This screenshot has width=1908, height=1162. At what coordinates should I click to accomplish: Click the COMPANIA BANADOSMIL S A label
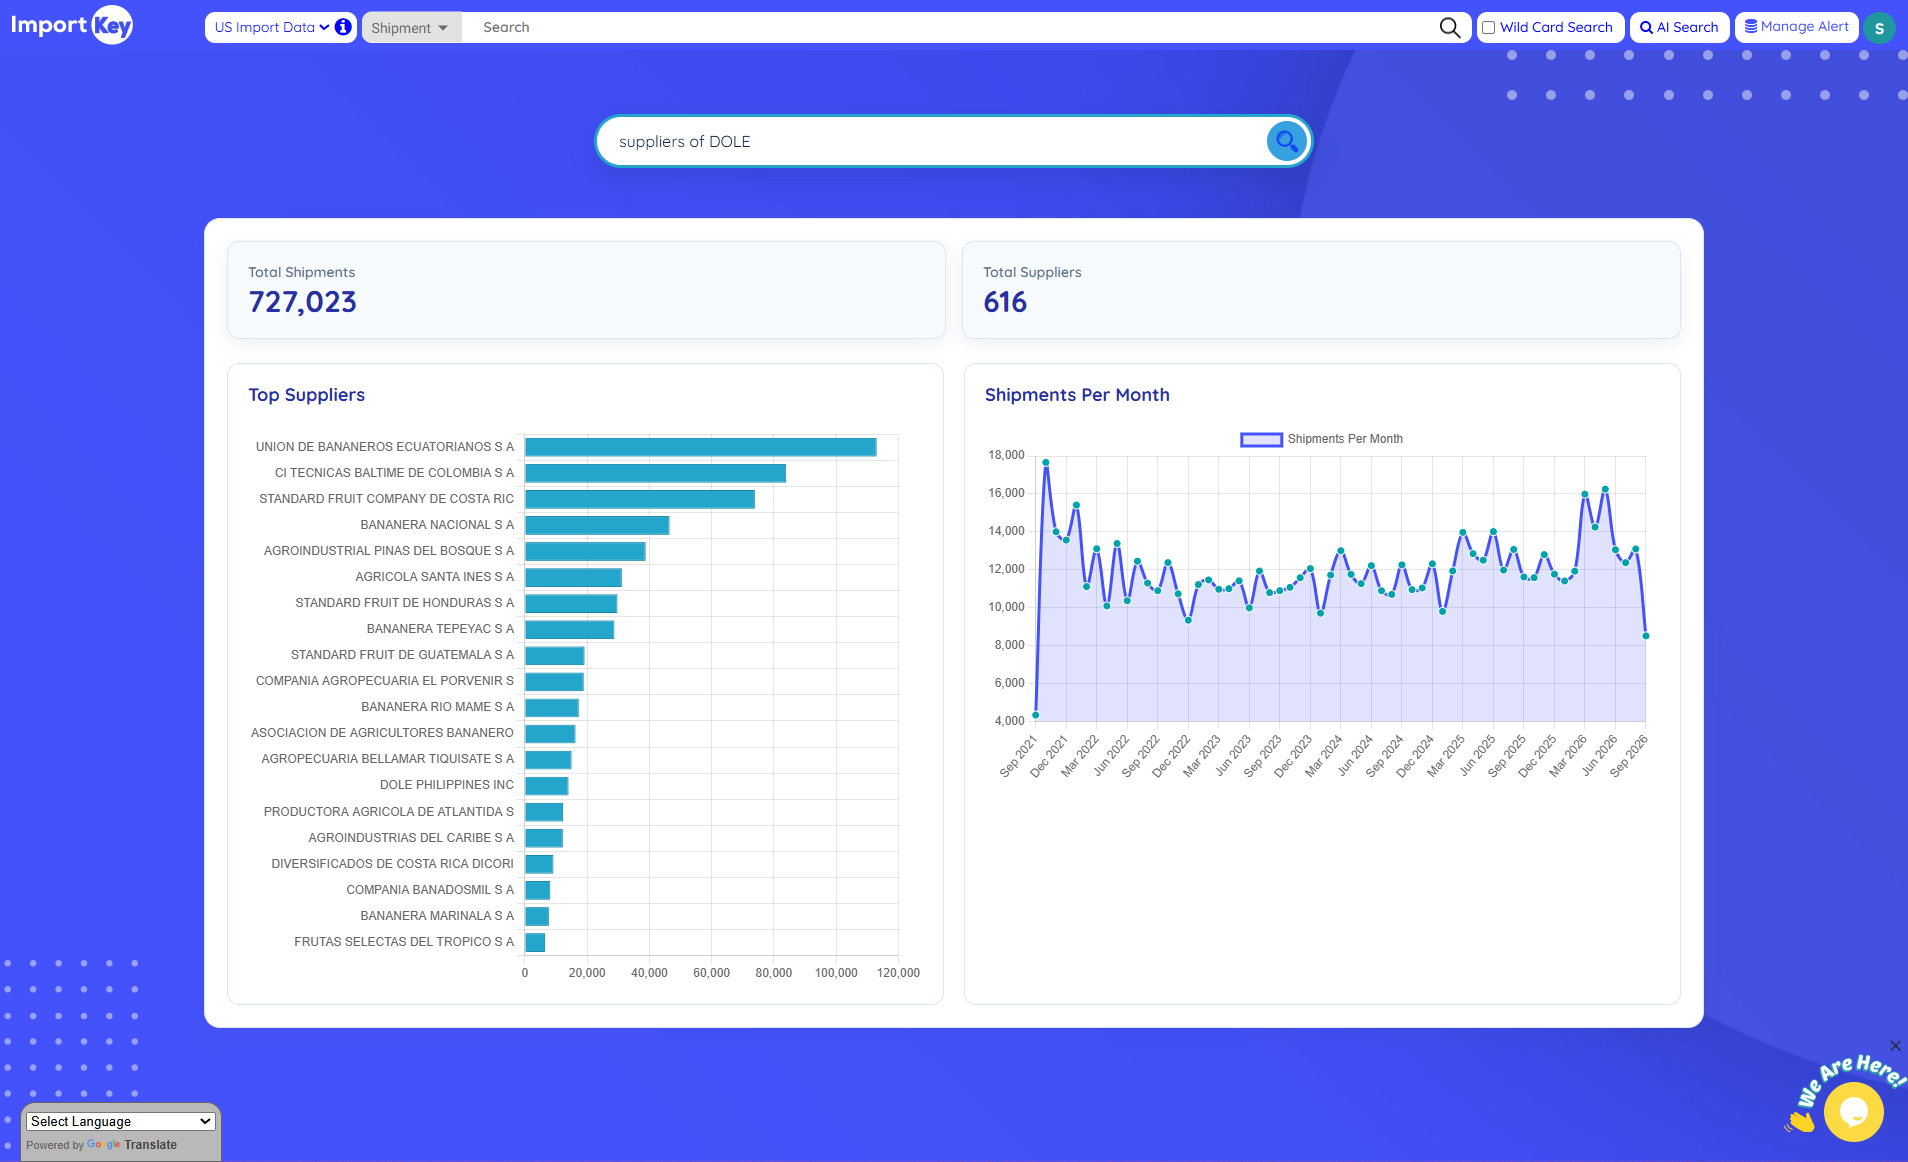430,890
